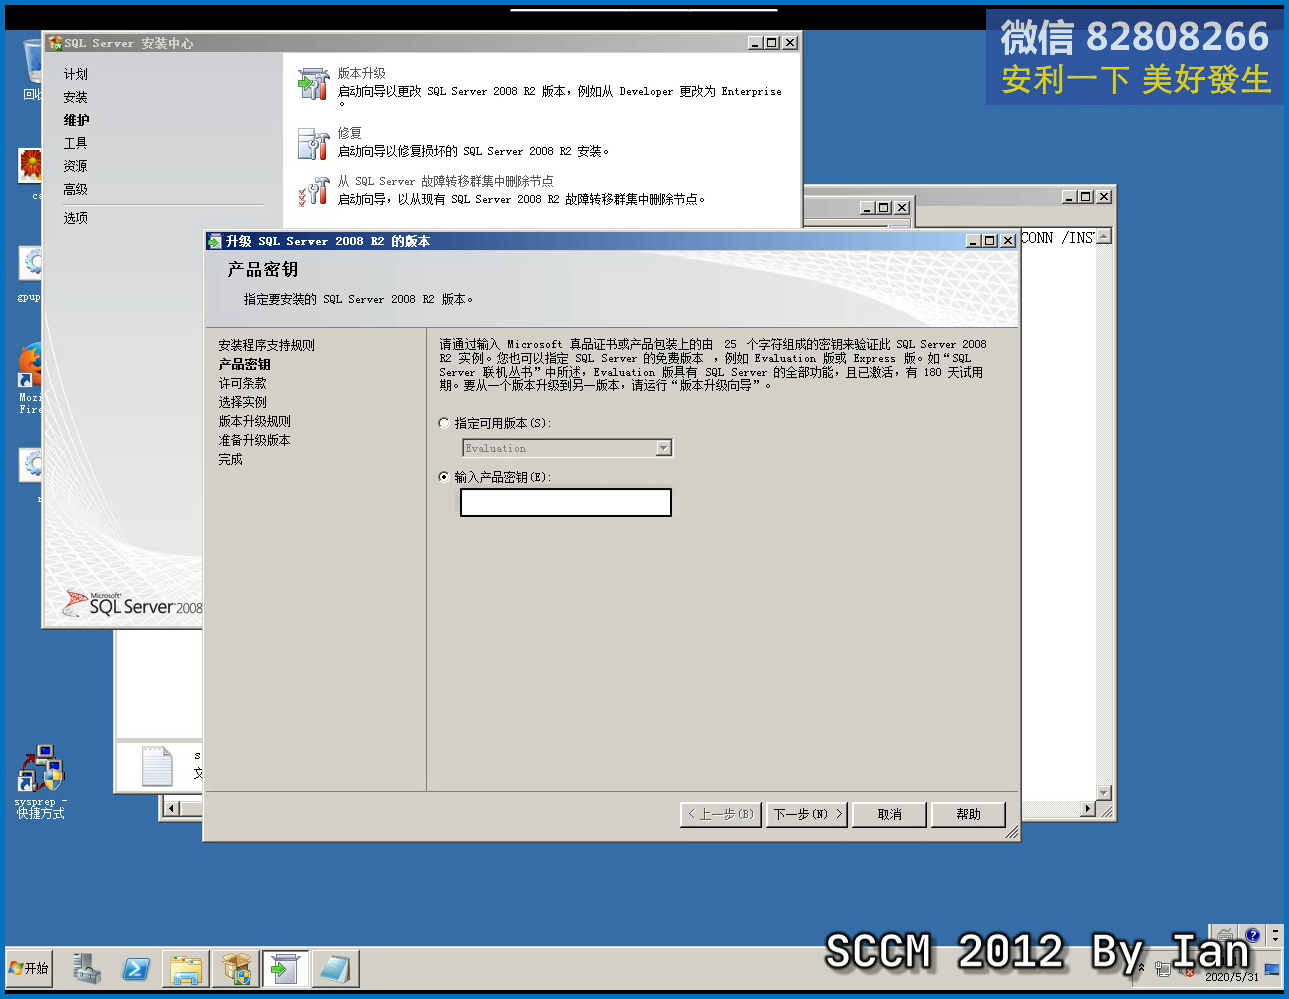Click the notepad-like taskbar icon
The image size is (1289, 999).
coord(335,968)
